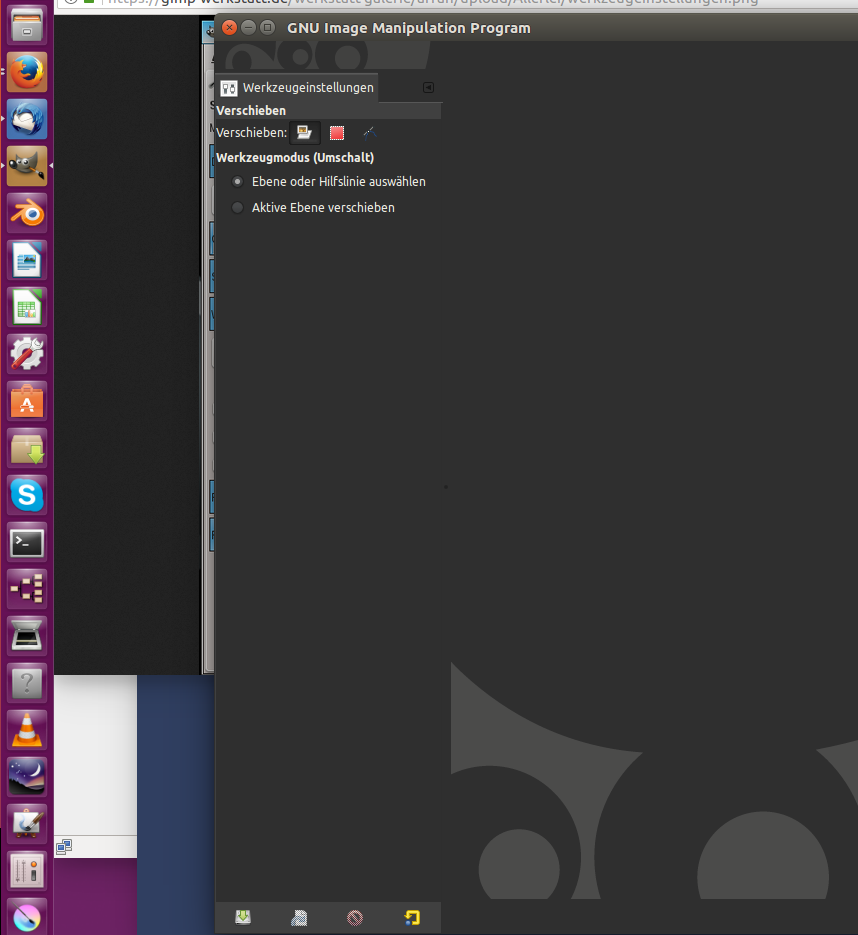Launch Stellarium night-sky dock icon
This screenshot has height=935, width=858.
27,778
